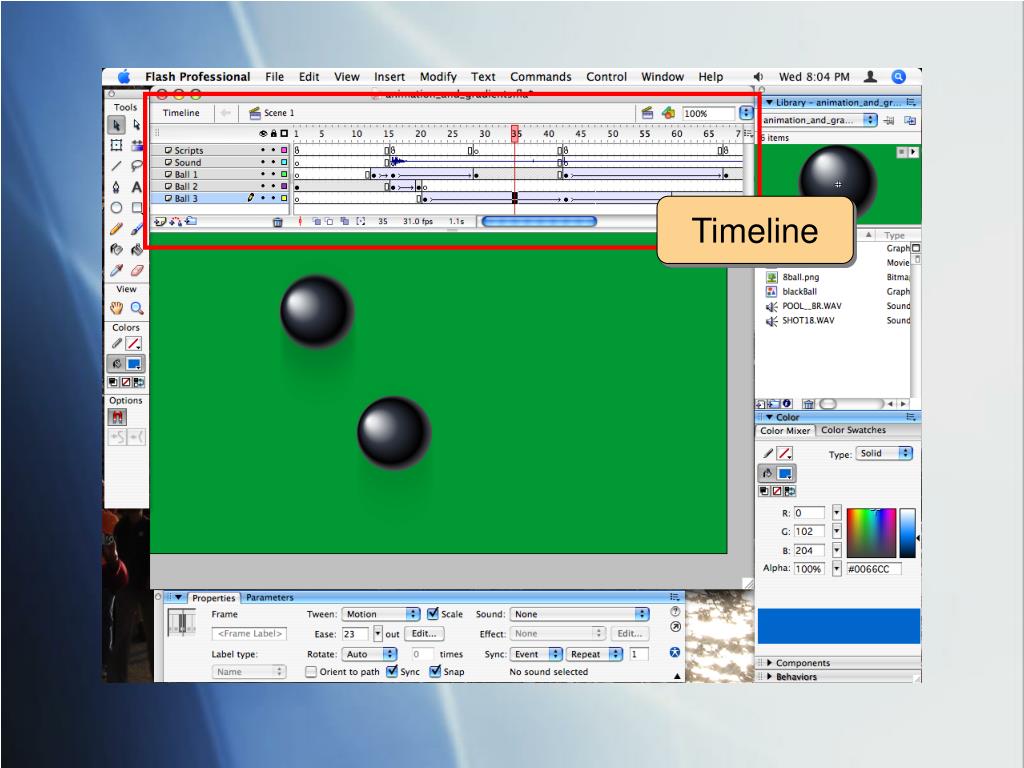The width and height of the screenshot is (1024, 768).
Task: Click the delete layer trash icon
Action: pyautogui.click(x=278, y=222)
